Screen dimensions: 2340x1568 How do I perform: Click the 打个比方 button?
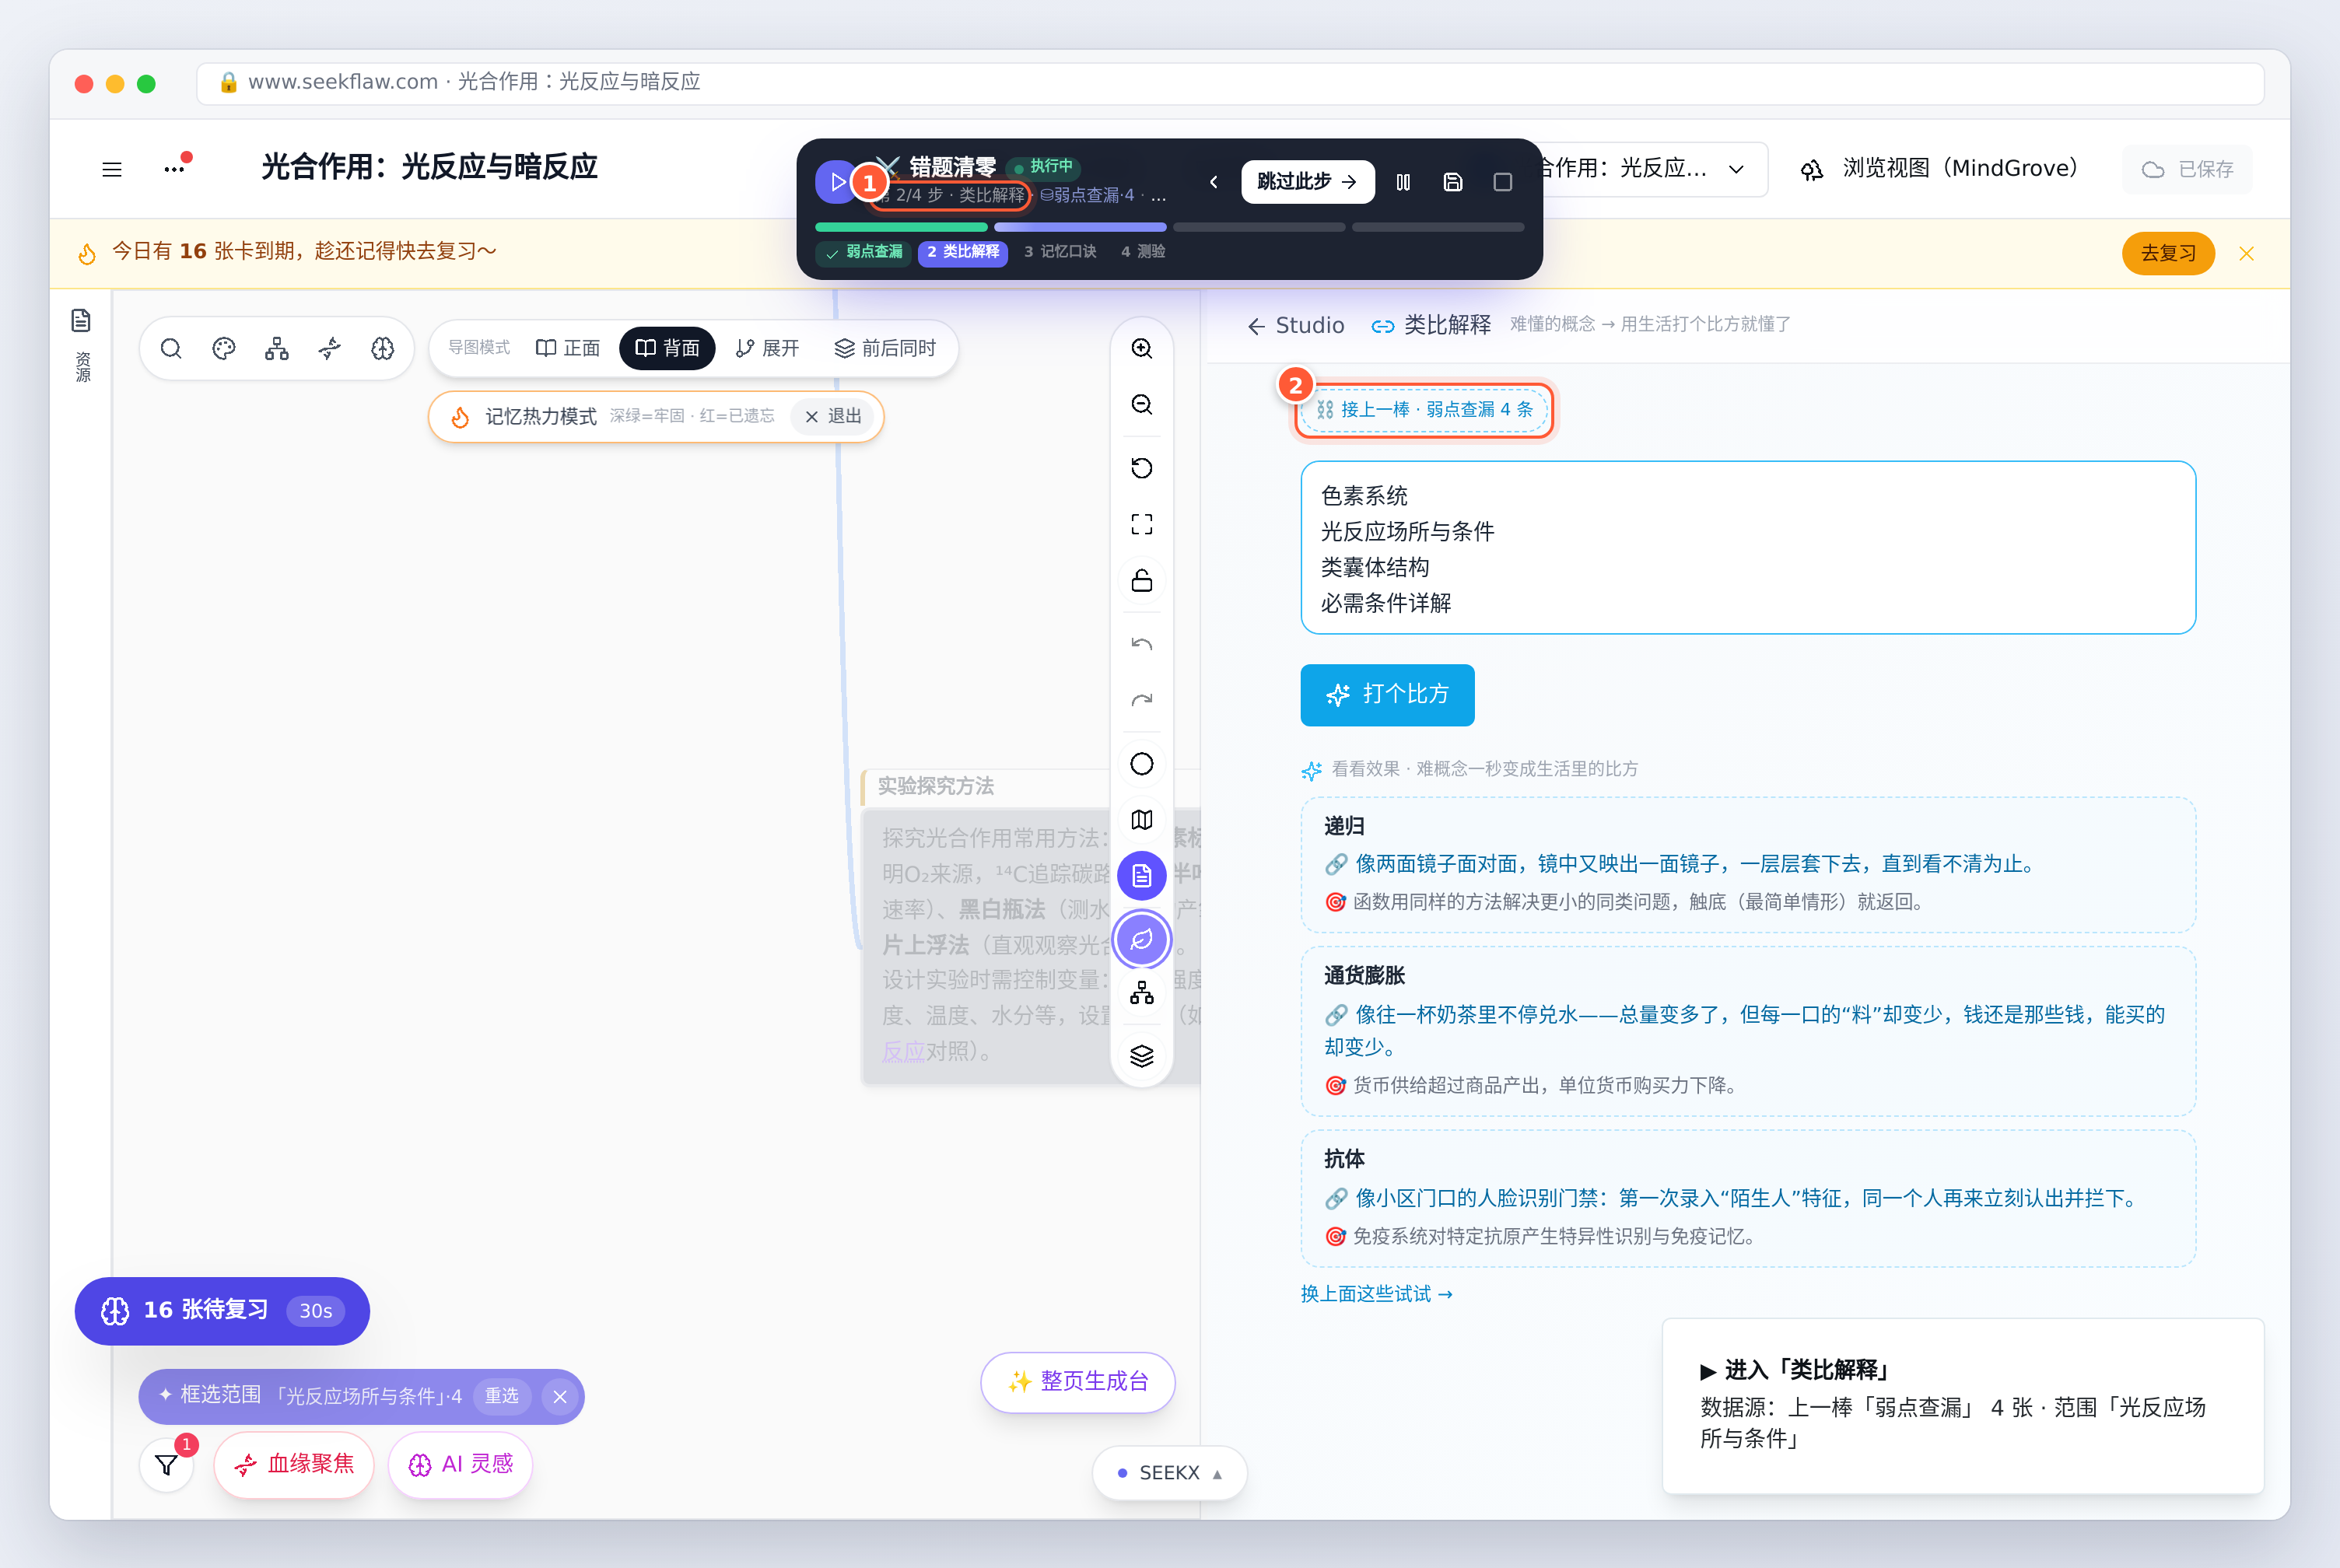(x=1387, y=695)
